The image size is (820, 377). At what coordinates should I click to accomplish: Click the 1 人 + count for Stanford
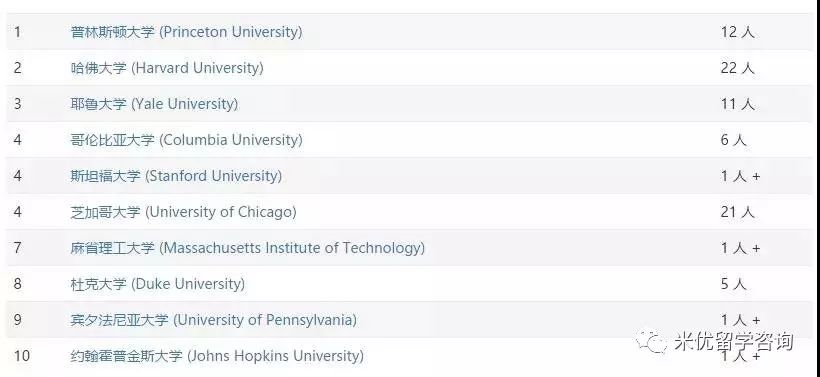point(741,176)
